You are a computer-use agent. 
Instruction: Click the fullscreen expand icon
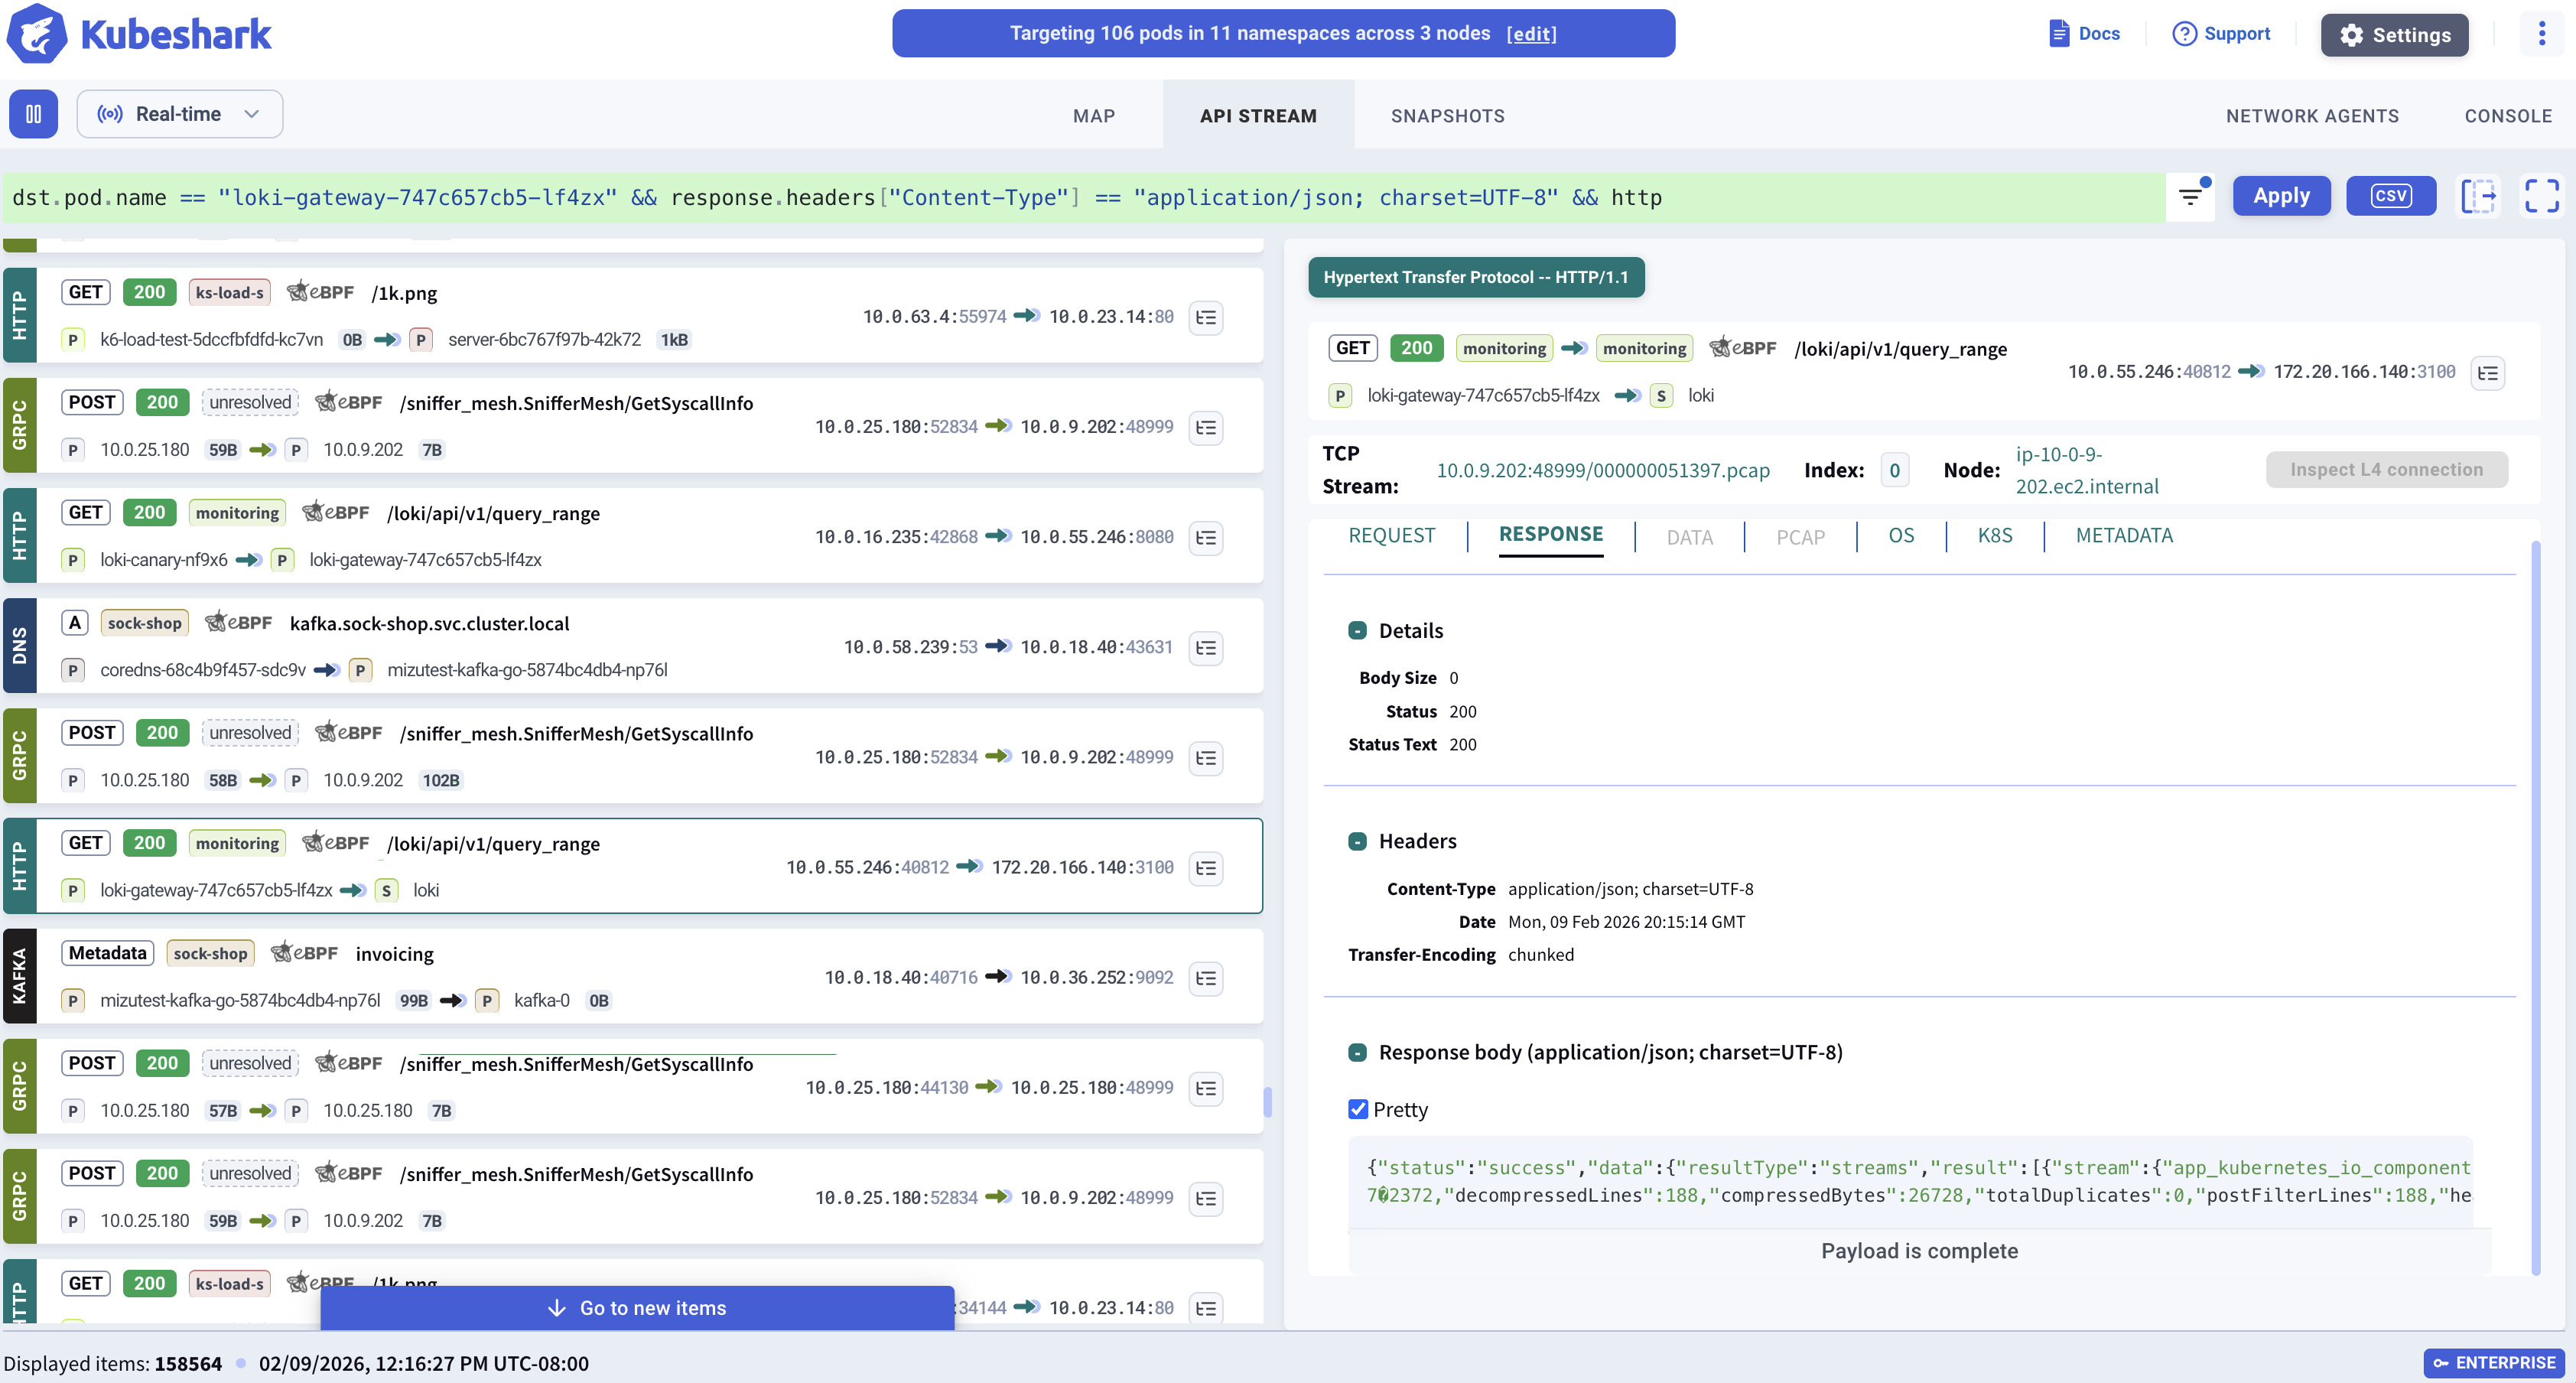click(2541, 196)
